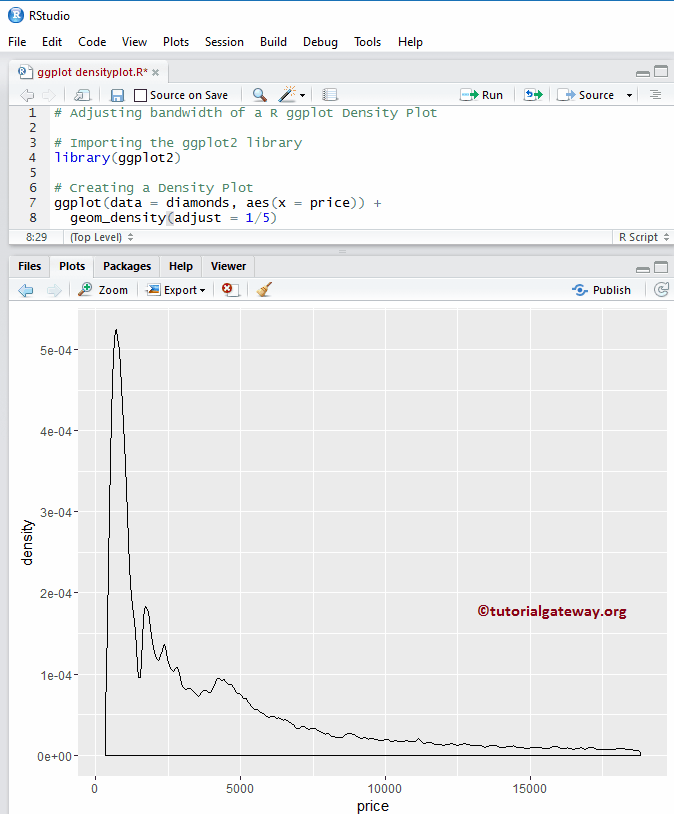Clear all plots with broom icon
The image size is (674, 814).
(264, 289)
